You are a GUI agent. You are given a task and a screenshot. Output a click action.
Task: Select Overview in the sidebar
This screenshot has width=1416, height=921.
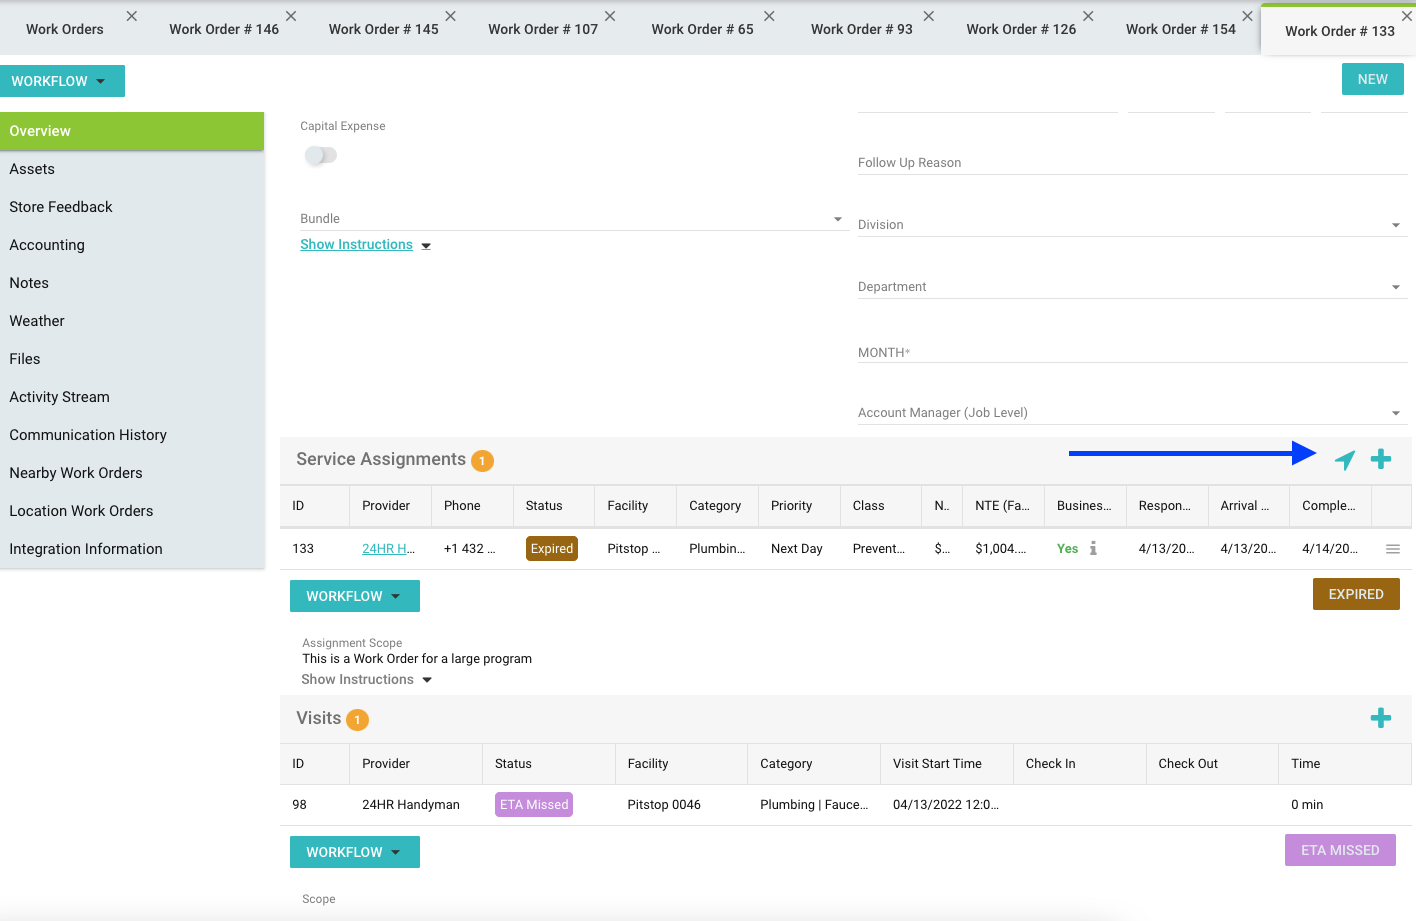coord(132,131)
